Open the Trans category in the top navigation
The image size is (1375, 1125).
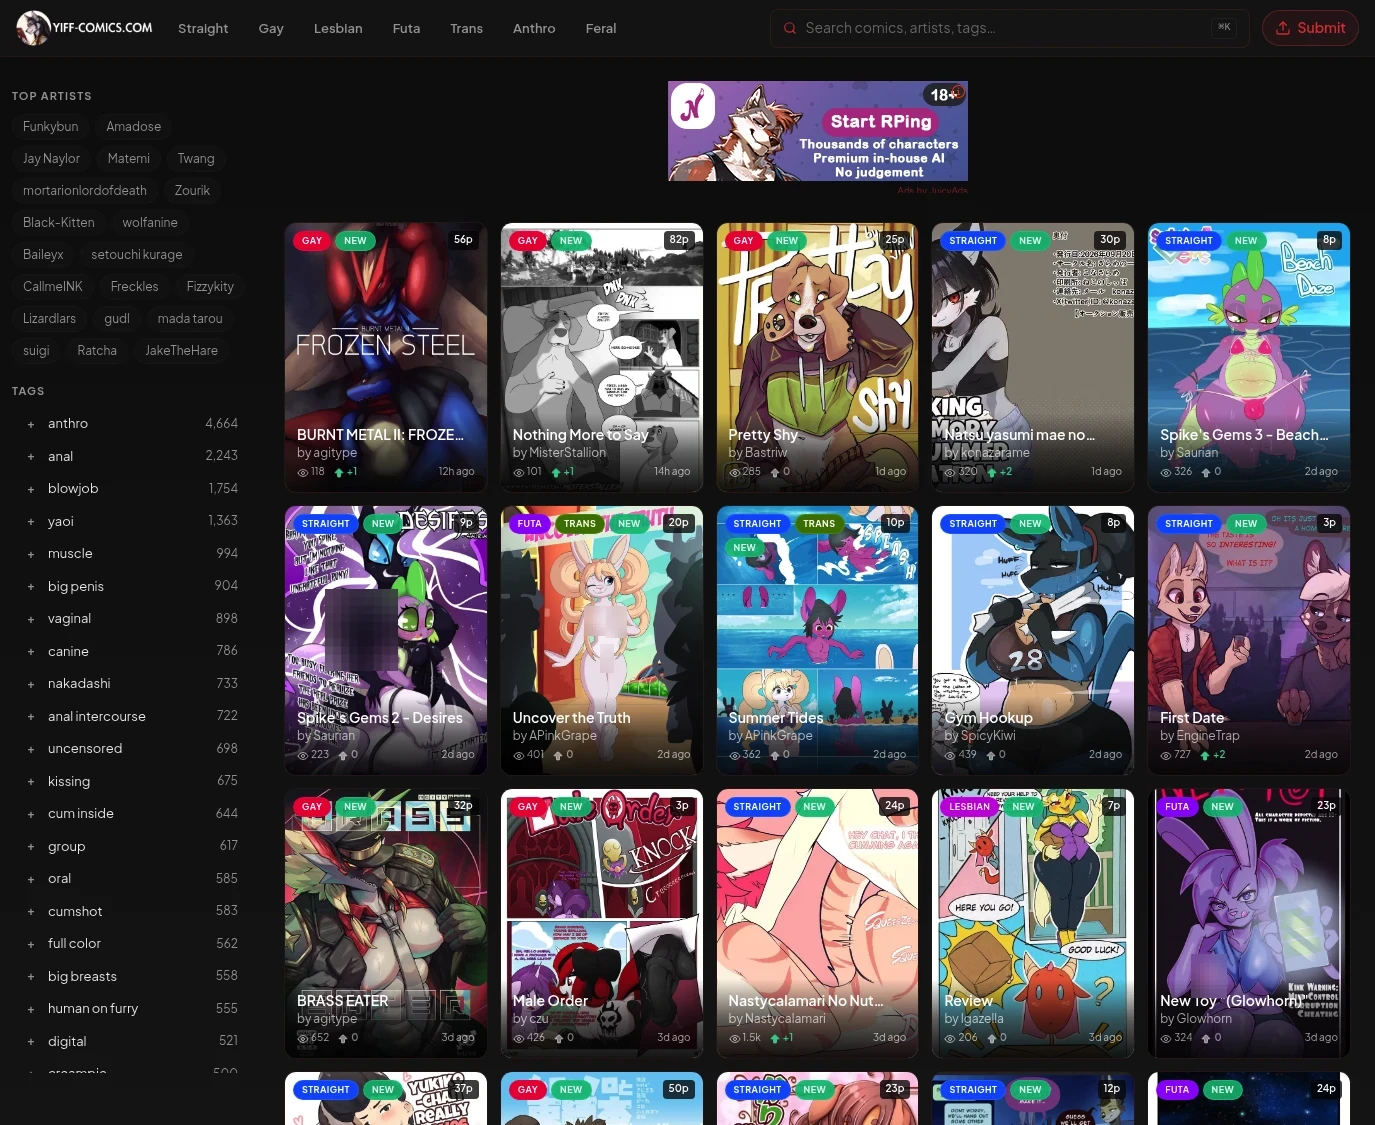pos(466,28)
